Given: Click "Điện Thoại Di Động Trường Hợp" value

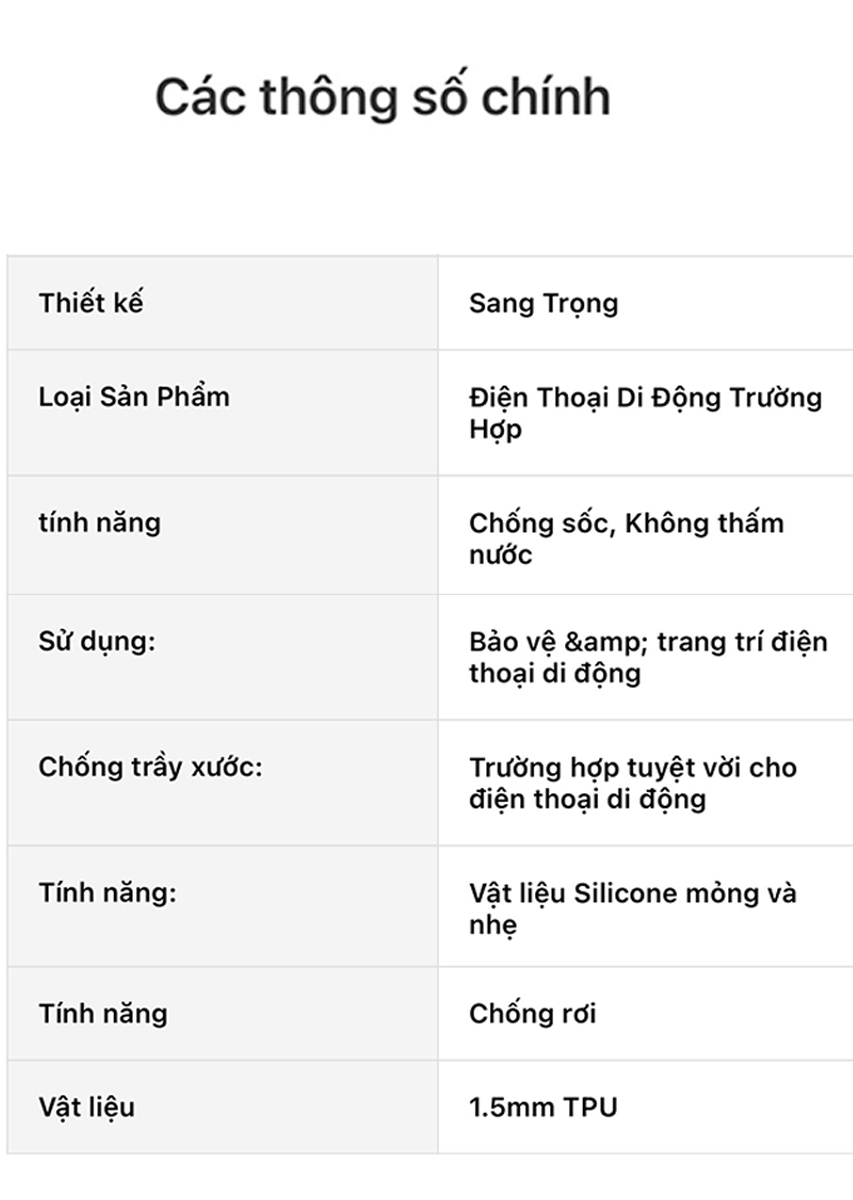Looking at the screenshot, I should tap(645, 412).
